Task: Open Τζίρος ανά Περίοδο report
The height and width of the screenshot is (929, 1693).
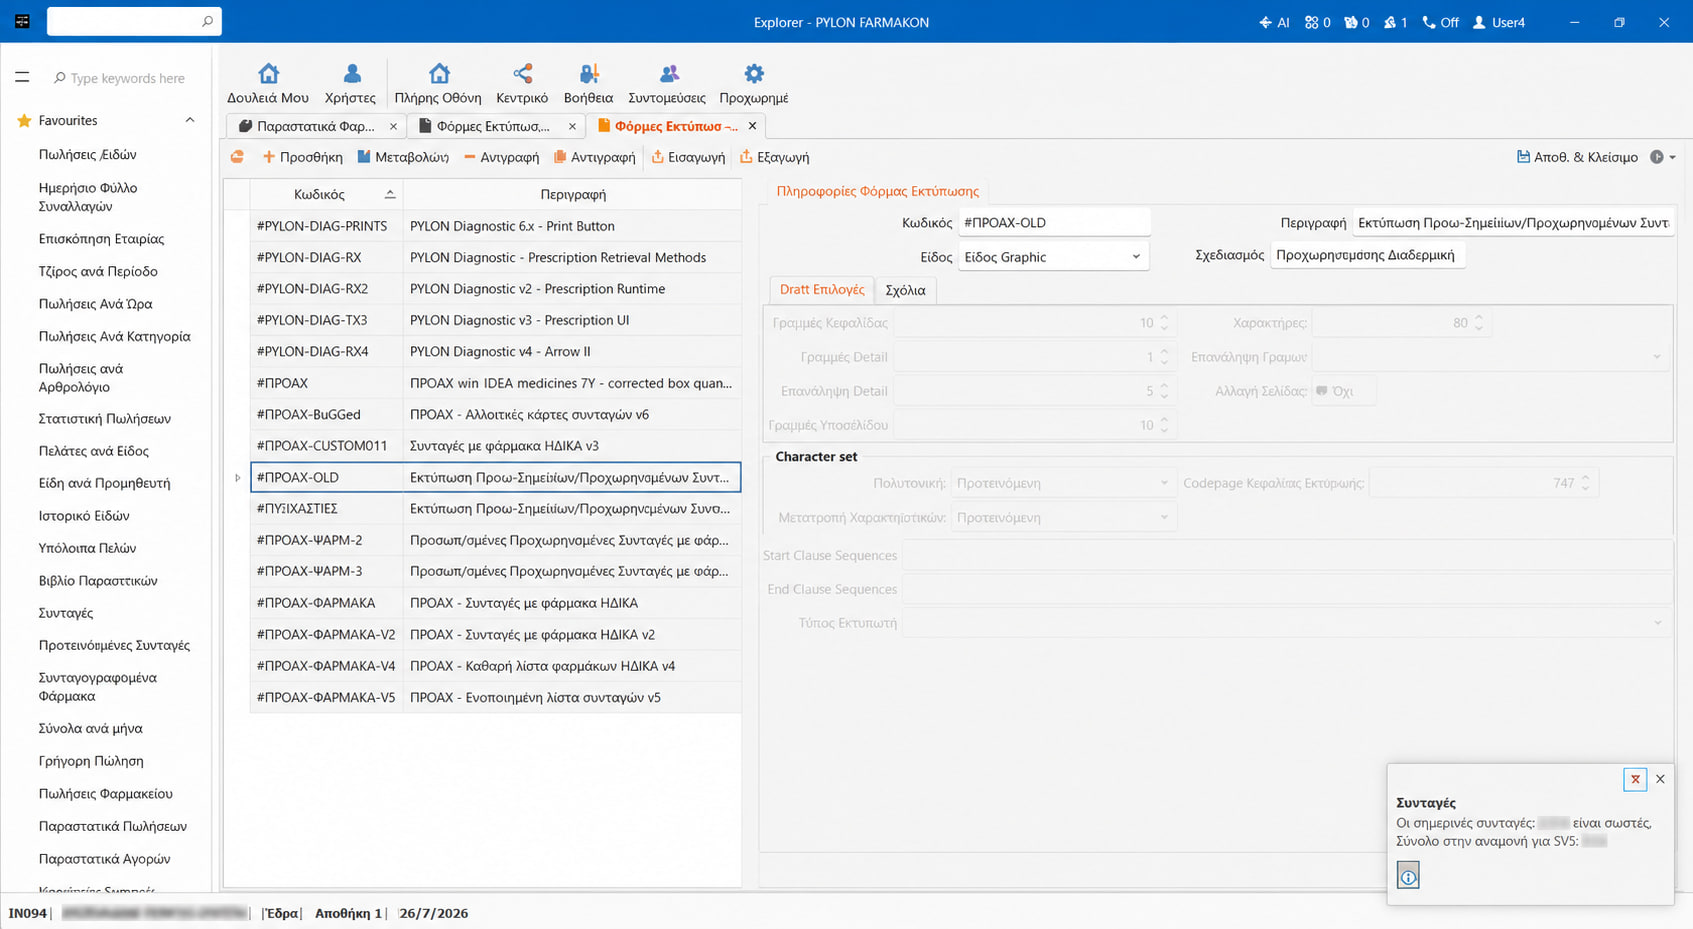Action: [x=98, y=271]
